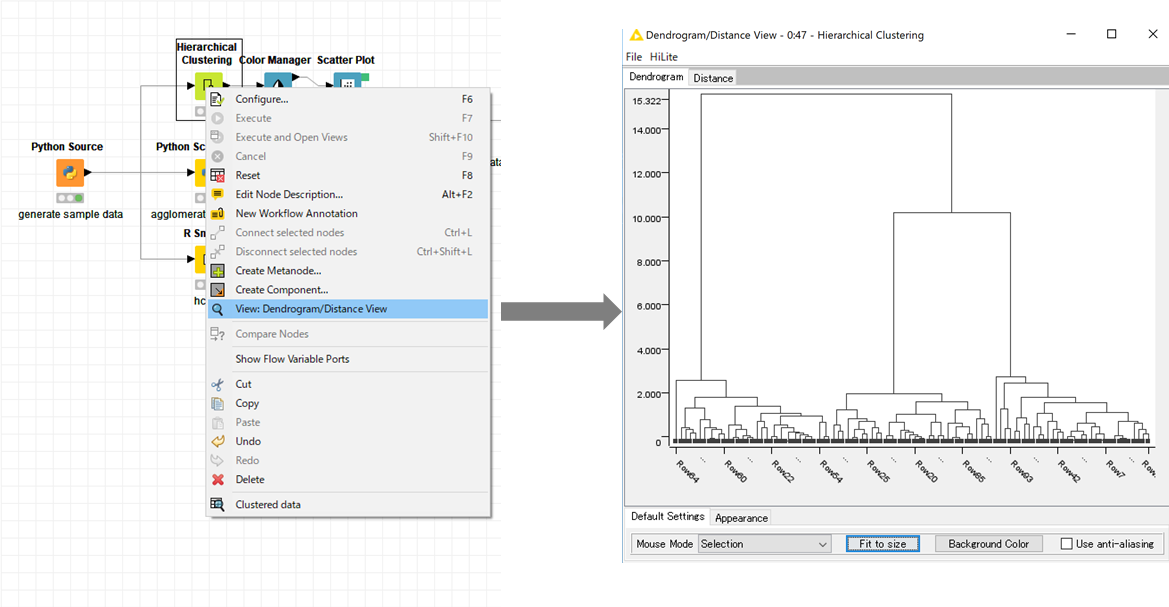
Task: Click the Create Metanode icon
Action: [x=217, y=271]
